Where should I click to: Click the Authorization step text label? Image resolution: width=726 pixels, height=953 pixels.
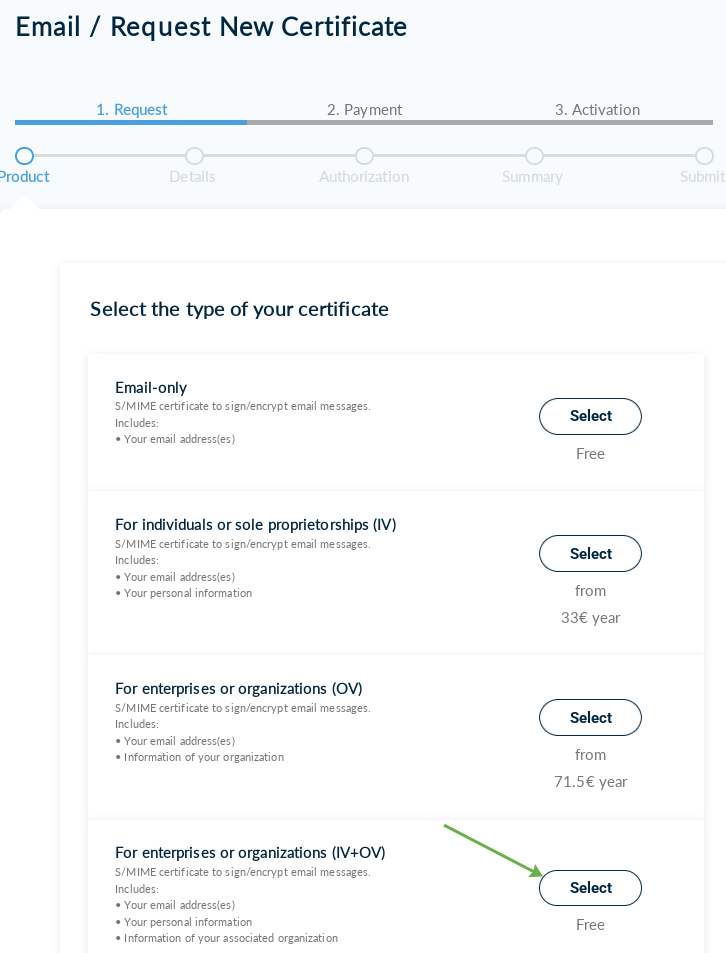tap(364, 177)
